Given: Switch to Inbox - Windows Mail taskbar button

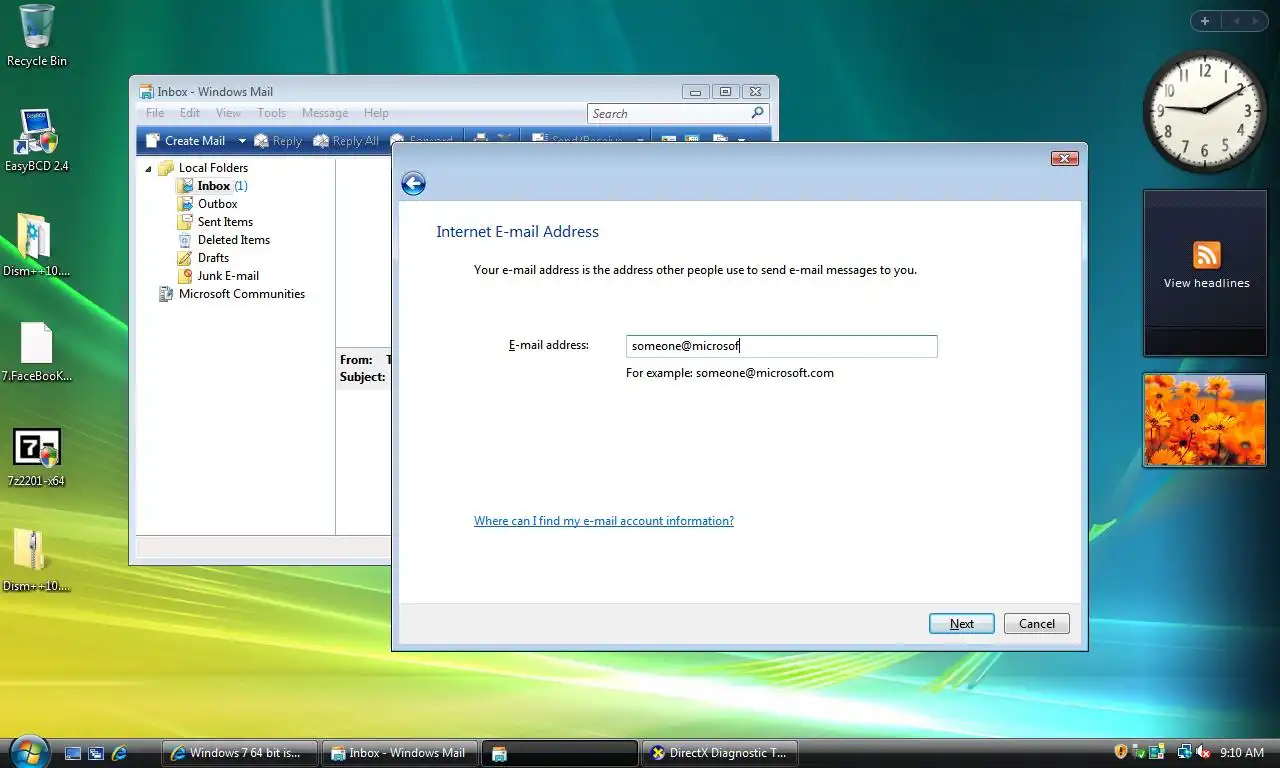Looking at the screenshot, I should click(400, 753).
